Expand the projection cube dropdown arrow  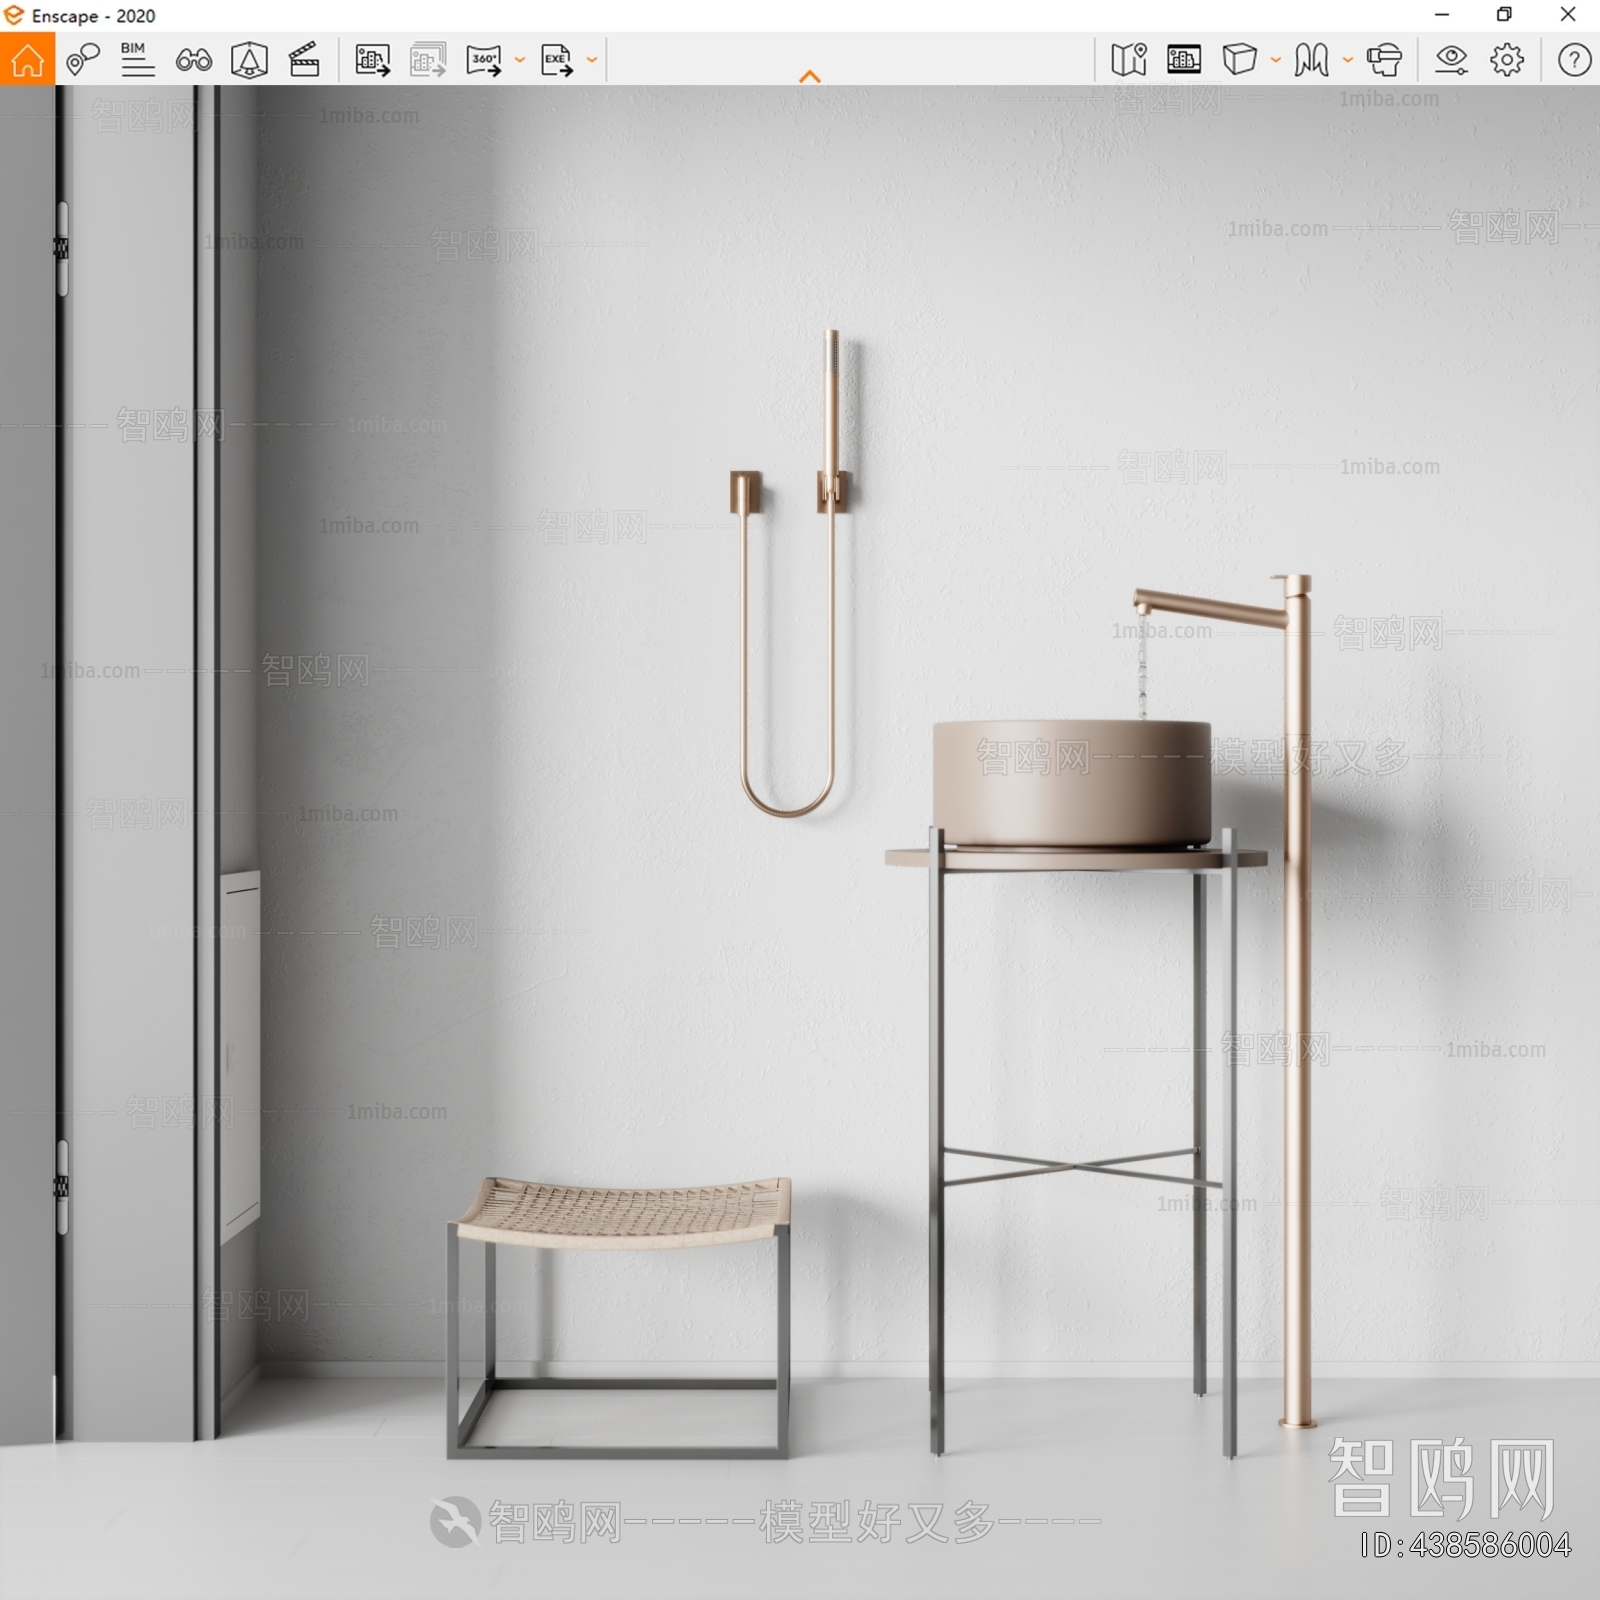(1276, 60)
